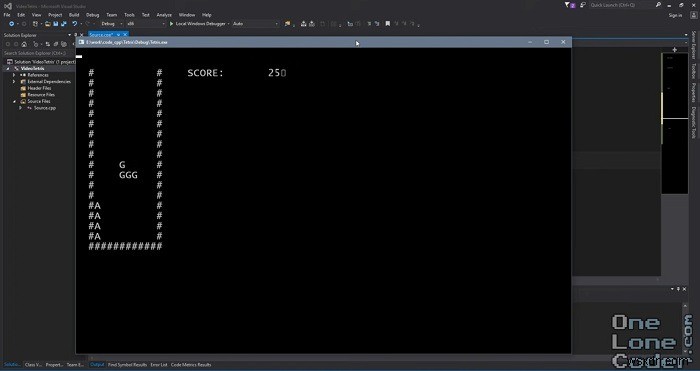
Task: Expand the External Dependencies node
Action: click(14, 82)
